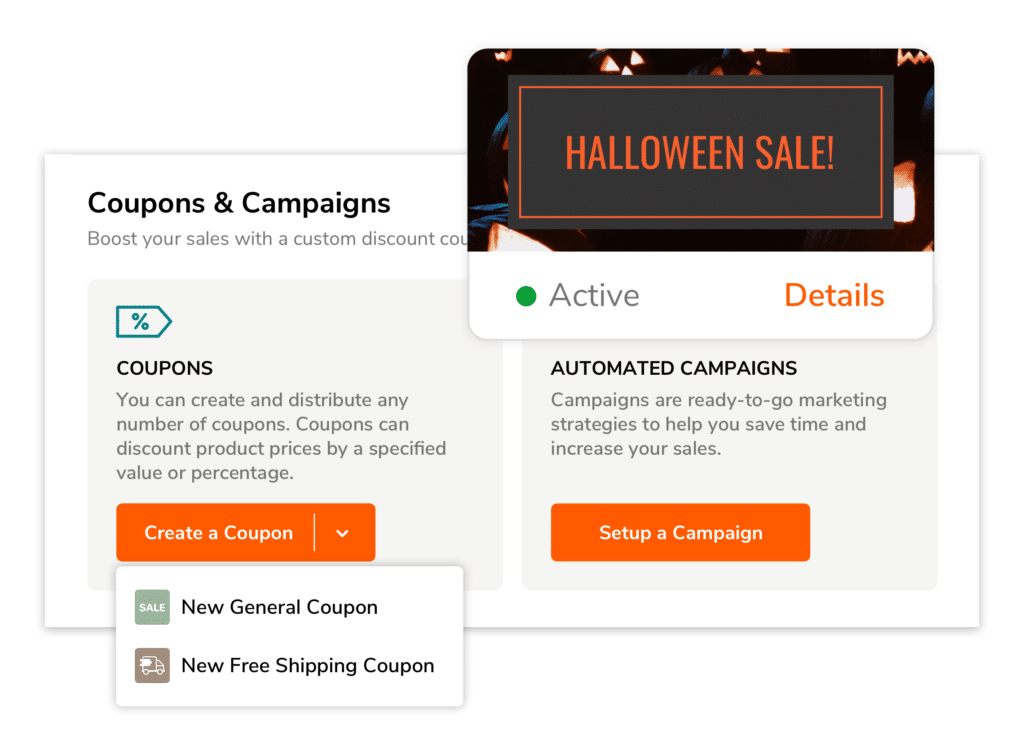Click the delivery truck icon in the dropdown
The width and height of the screenshot is (1024, 754).
[152, 665]
